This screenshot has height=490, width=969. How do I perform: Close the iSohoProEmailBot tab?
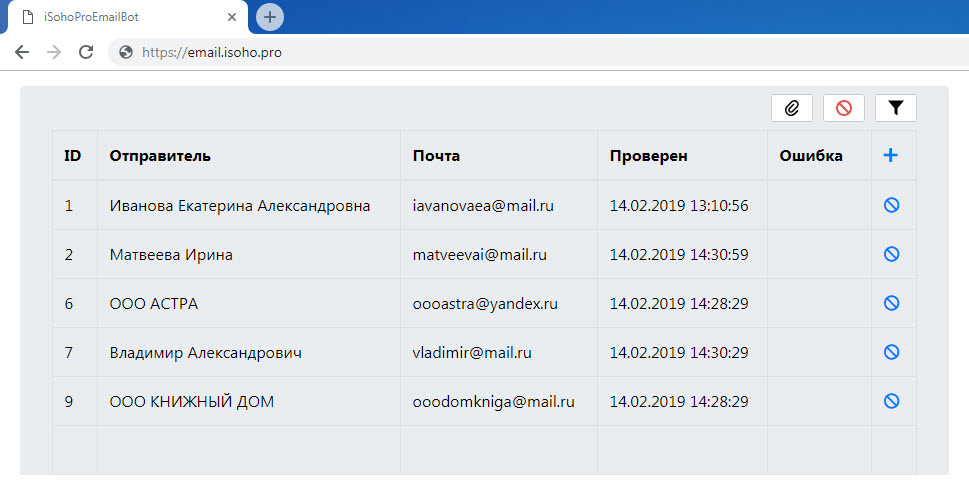coord(232,17)
